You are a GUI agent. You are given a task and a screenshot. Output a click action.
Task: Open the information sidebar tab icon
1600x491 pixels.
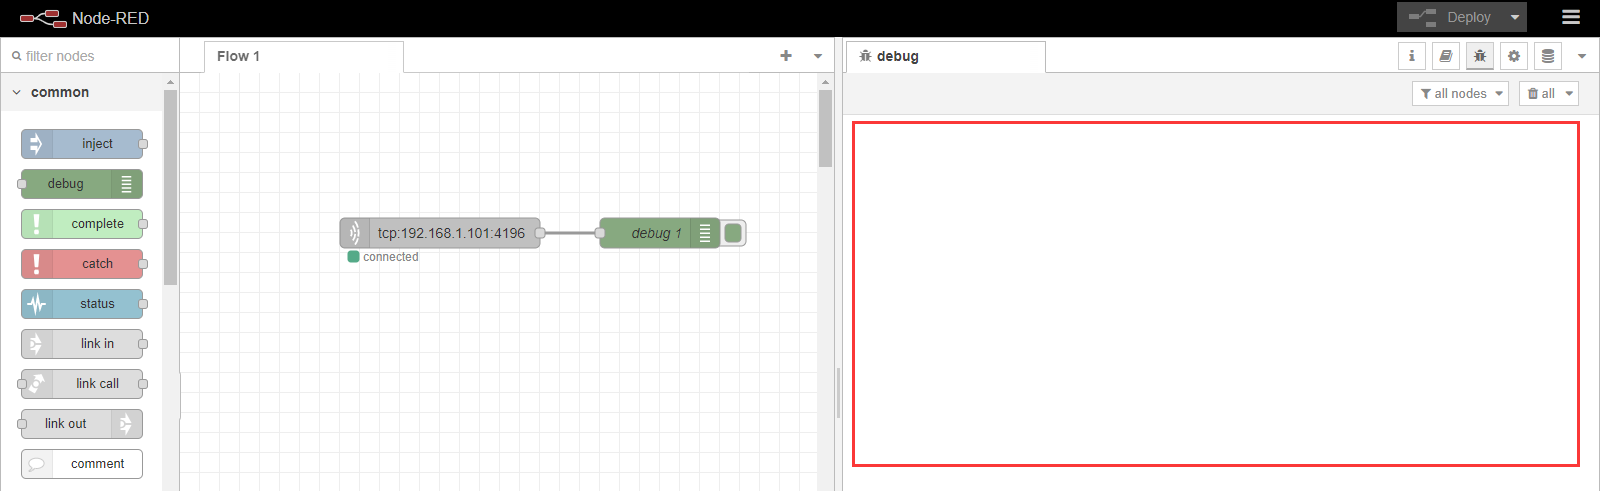[1412, 56]
